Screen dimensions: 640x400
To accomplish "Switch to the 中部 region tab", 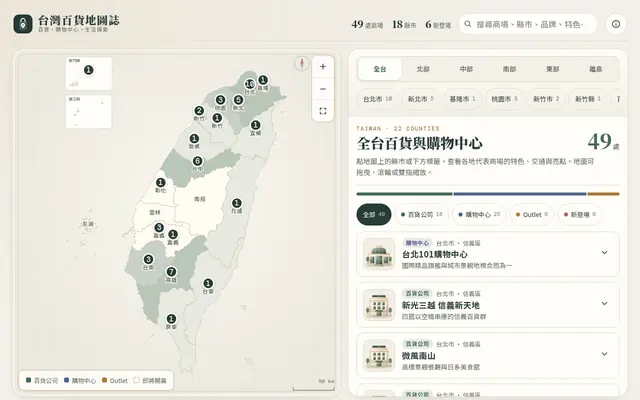I will pyautogui.click(x=467, y=69).
